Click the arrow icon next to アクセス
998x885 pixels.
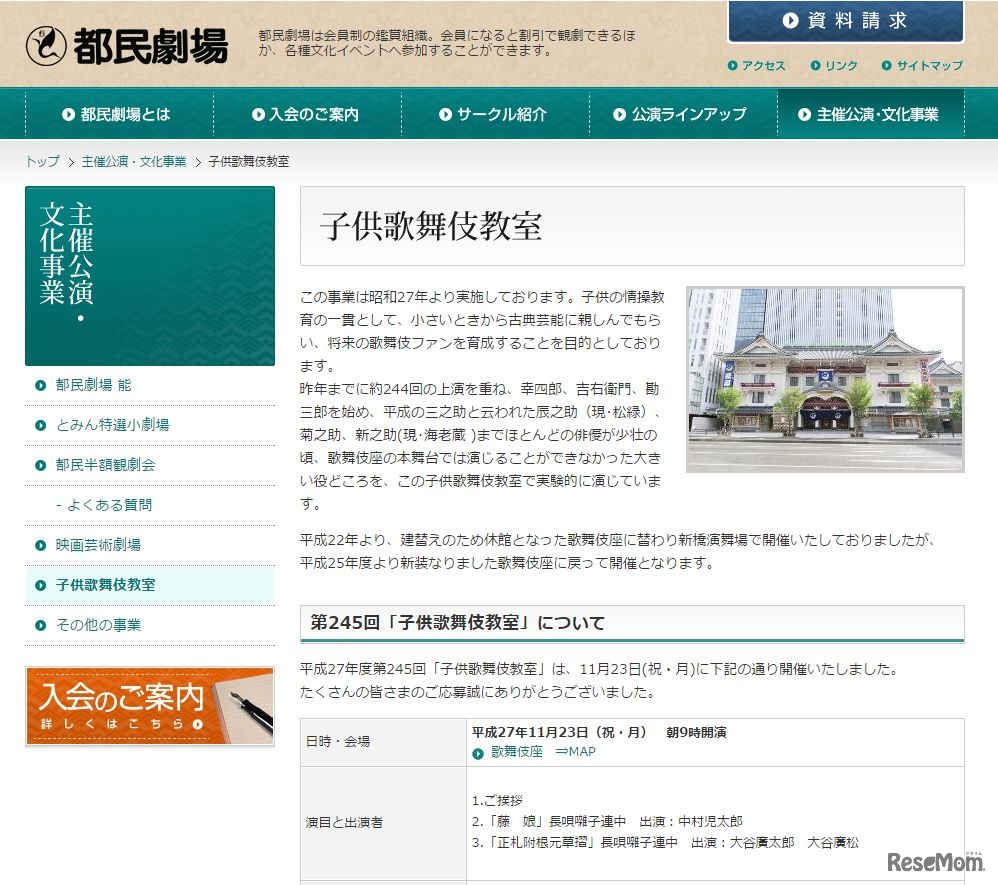click(736, 65)
